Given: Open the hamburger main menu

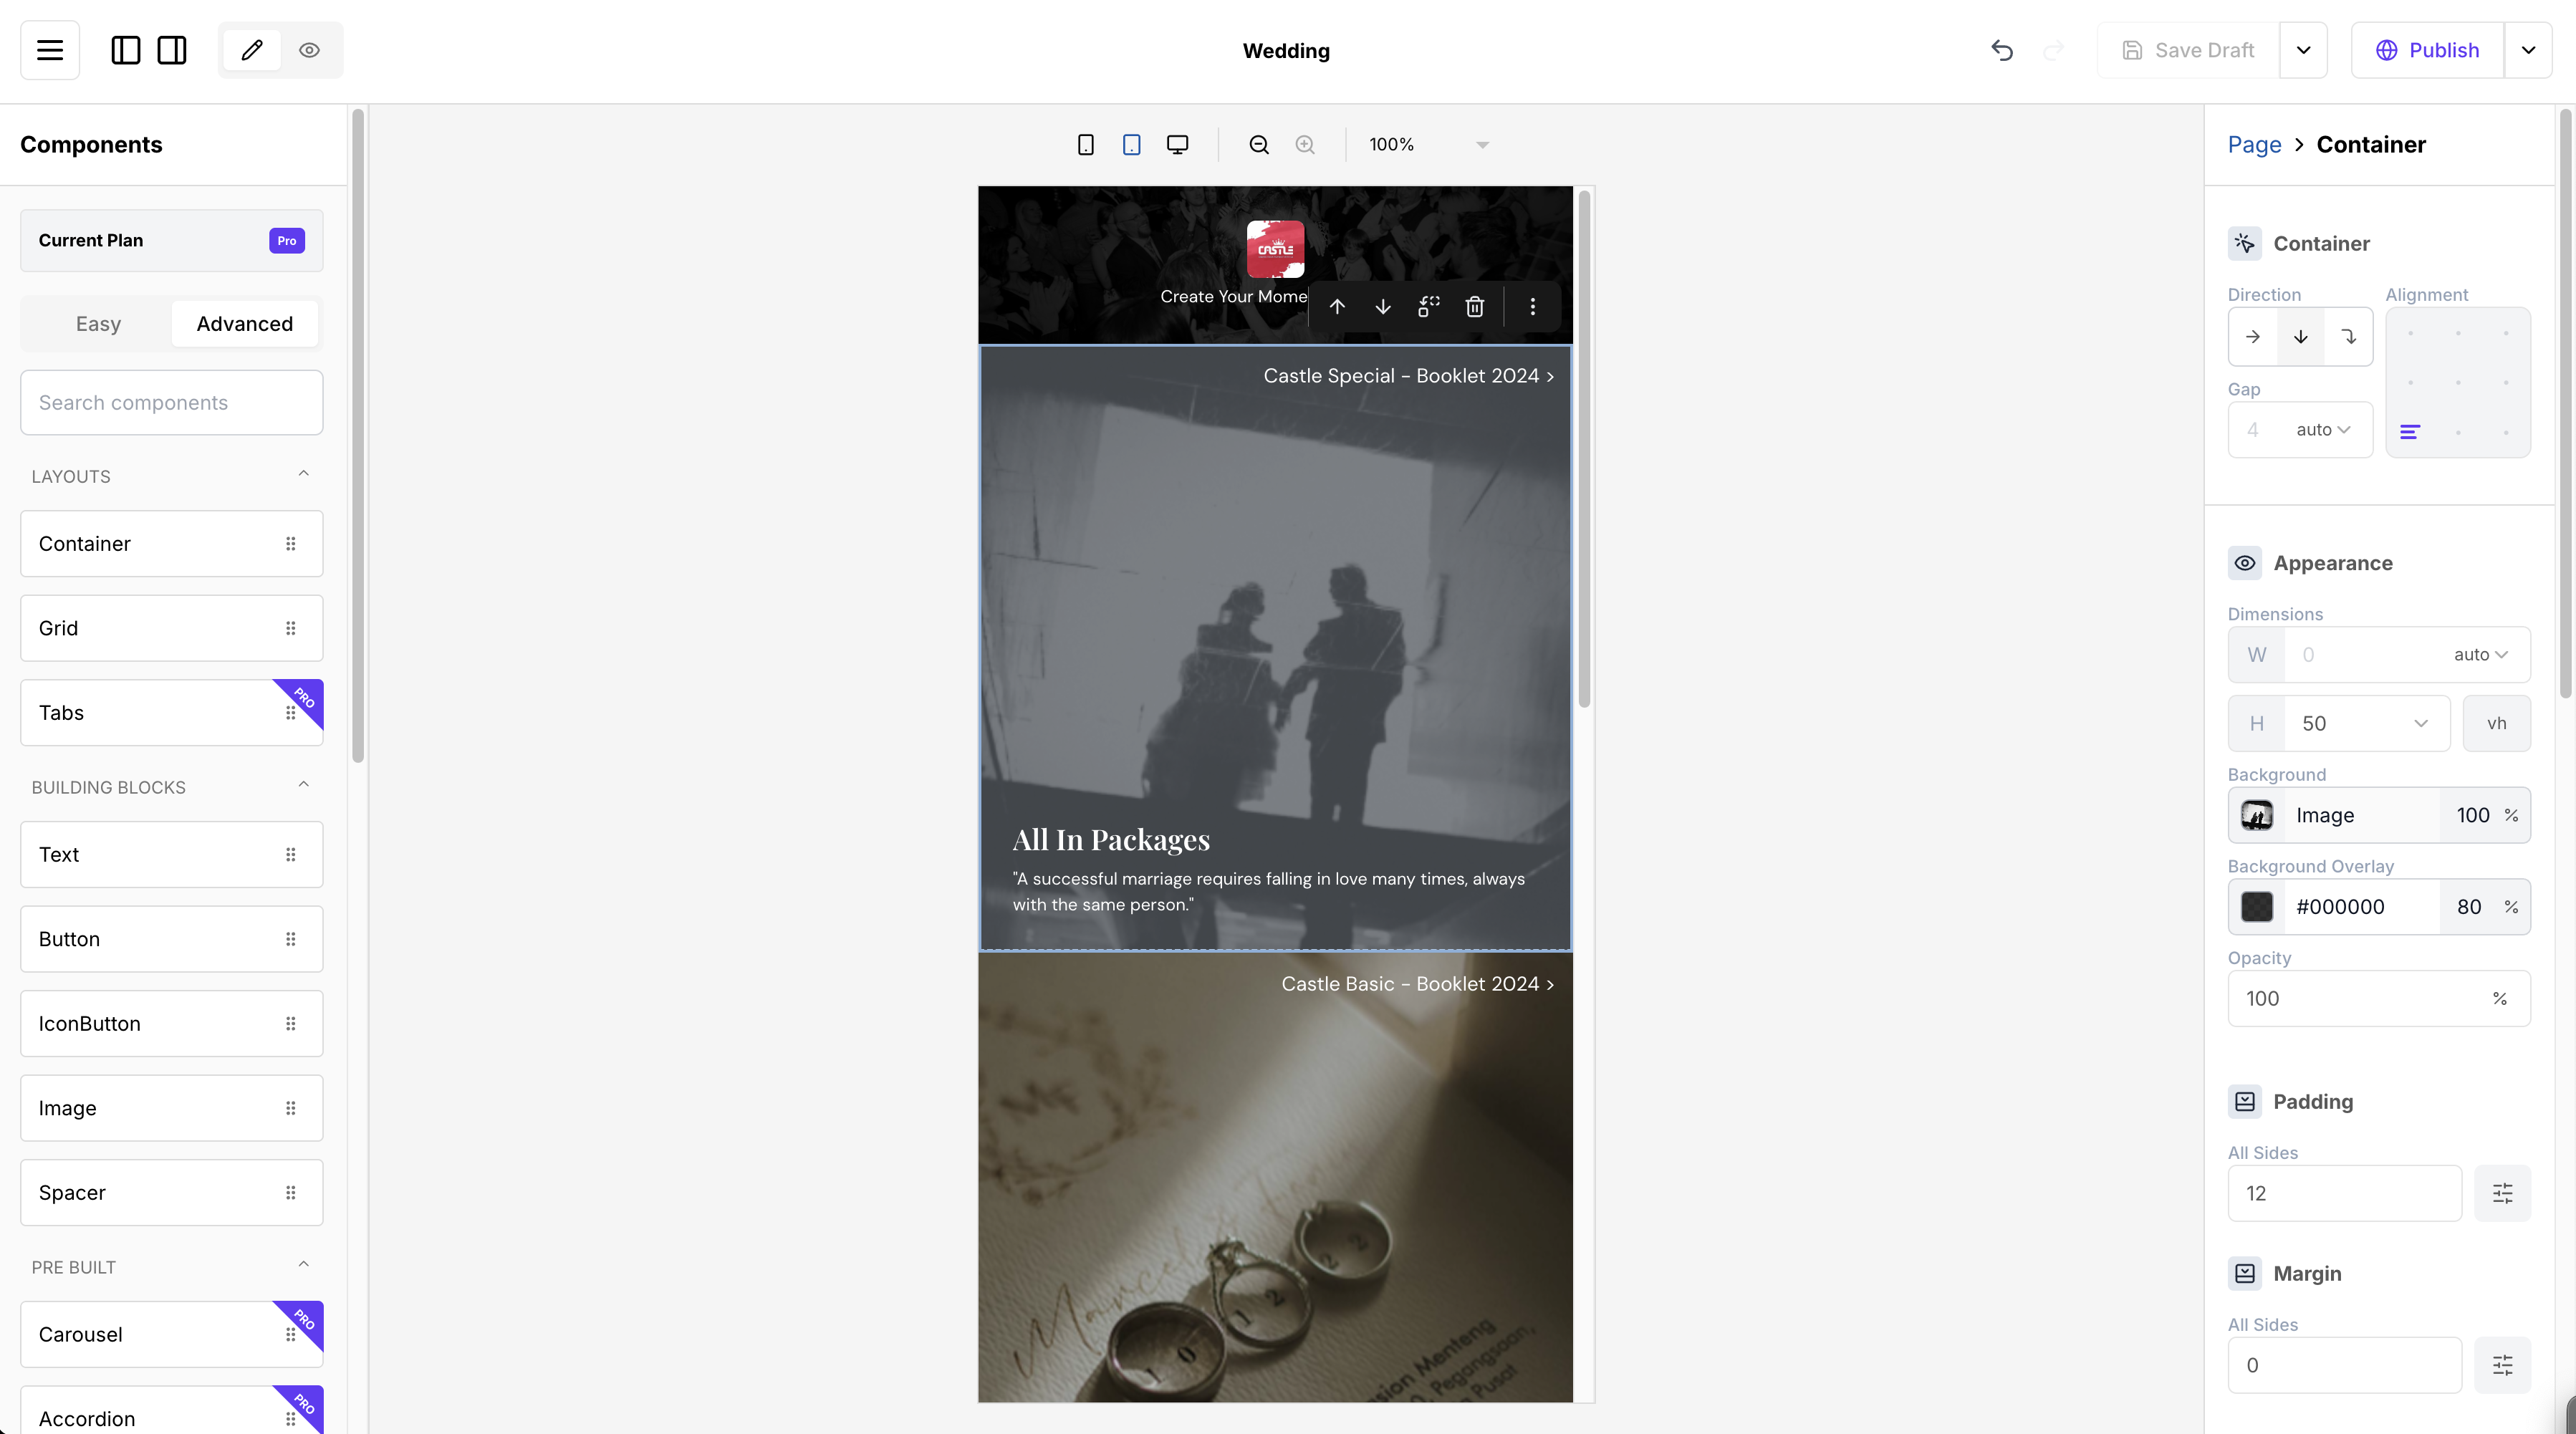Looking at the screenshot, I should pyautogui.click(x=50, y=50).
